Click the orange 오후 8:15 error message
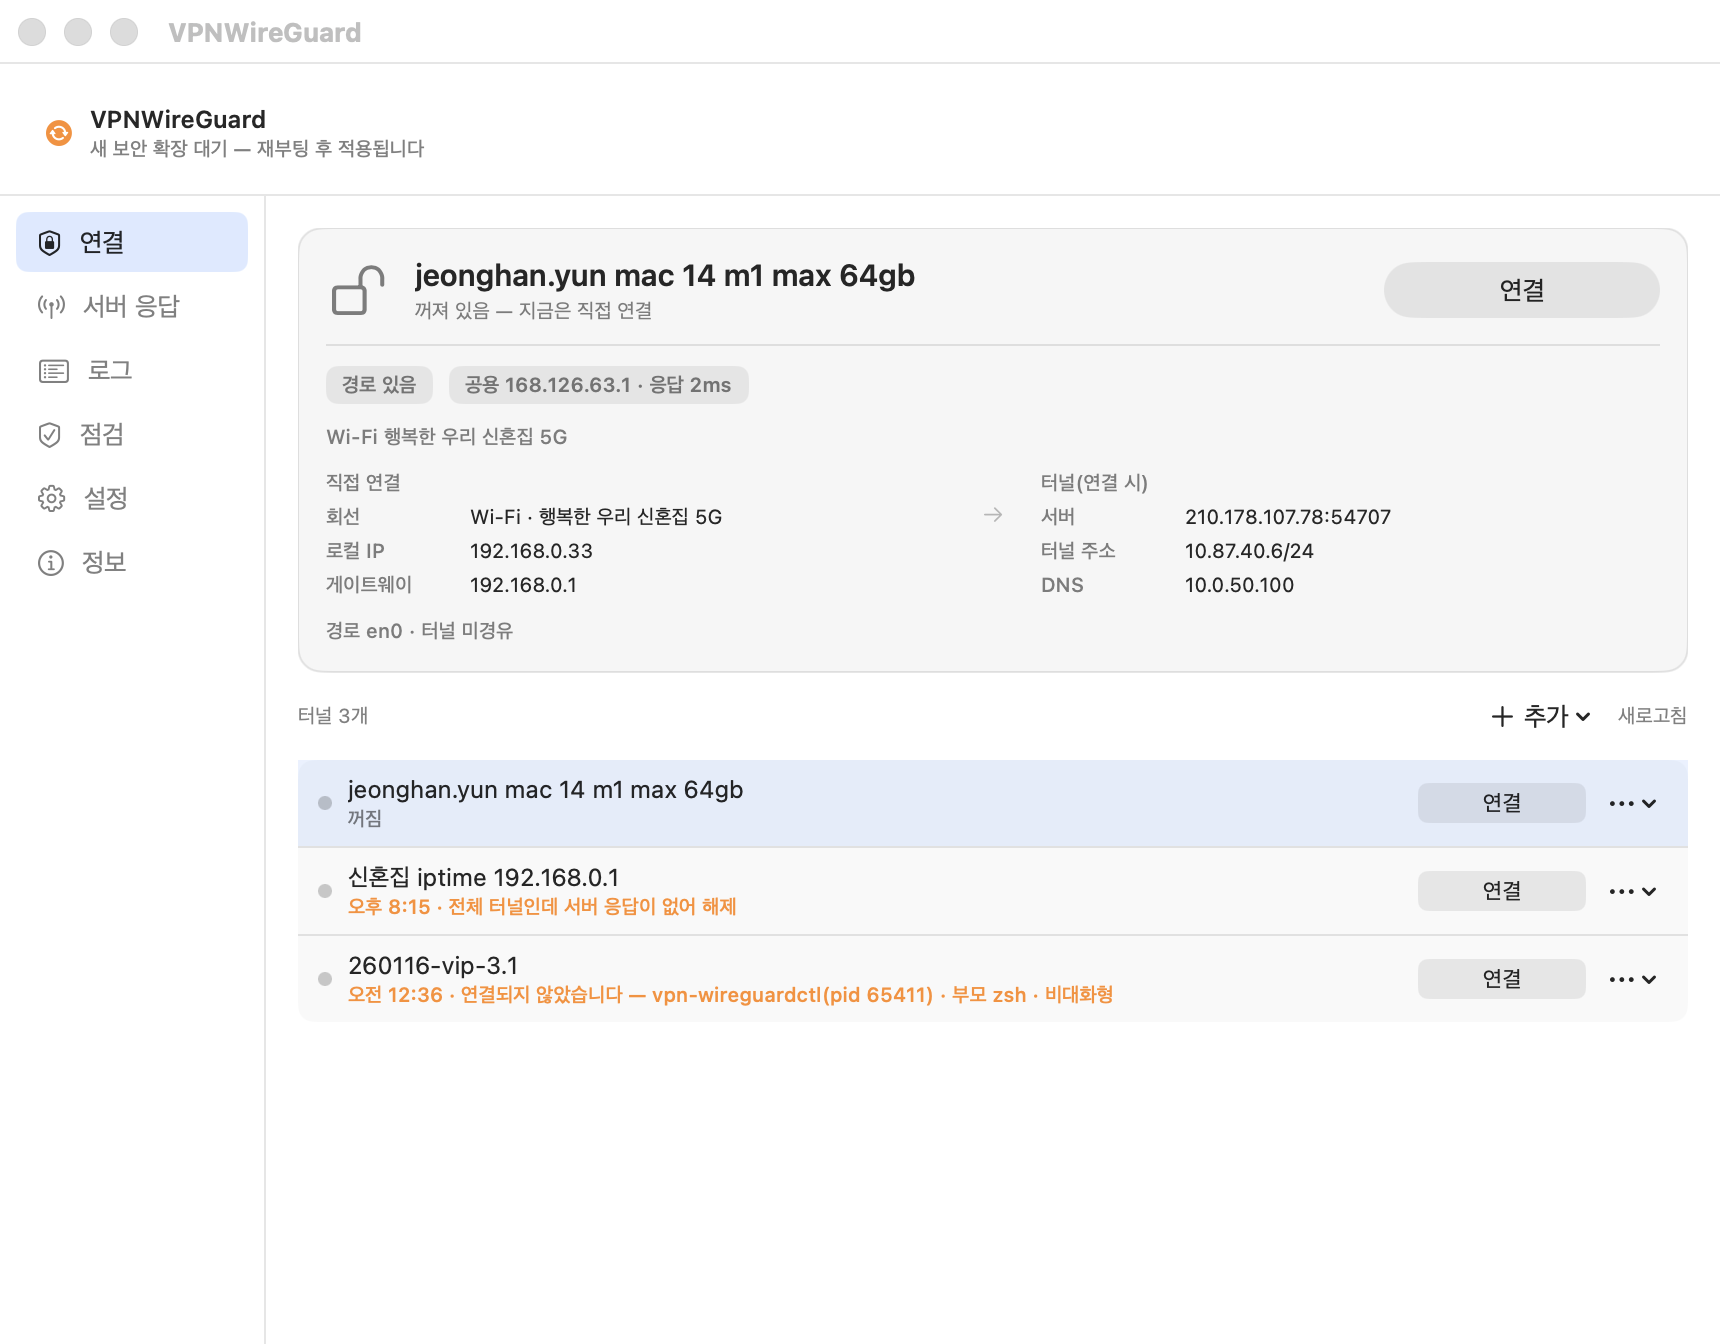Viewport: 1720px width, 1344px height. coord(542,907)
